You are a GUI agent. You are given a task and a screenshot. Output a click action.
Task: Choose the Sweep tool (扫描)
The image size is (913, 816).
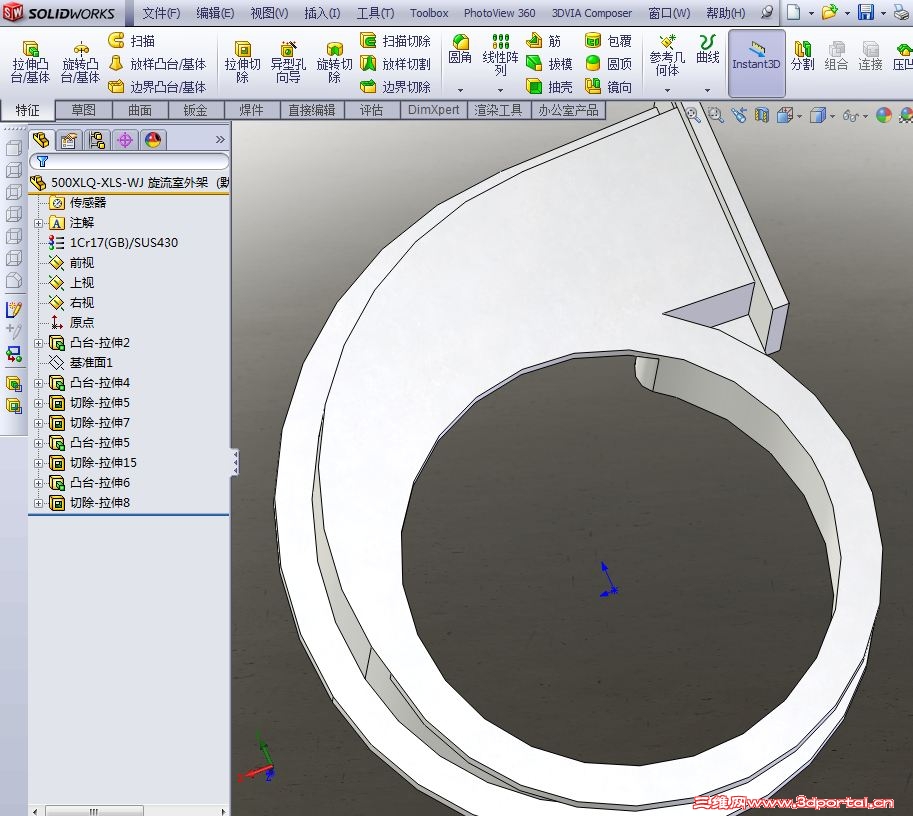coord(132,41)
